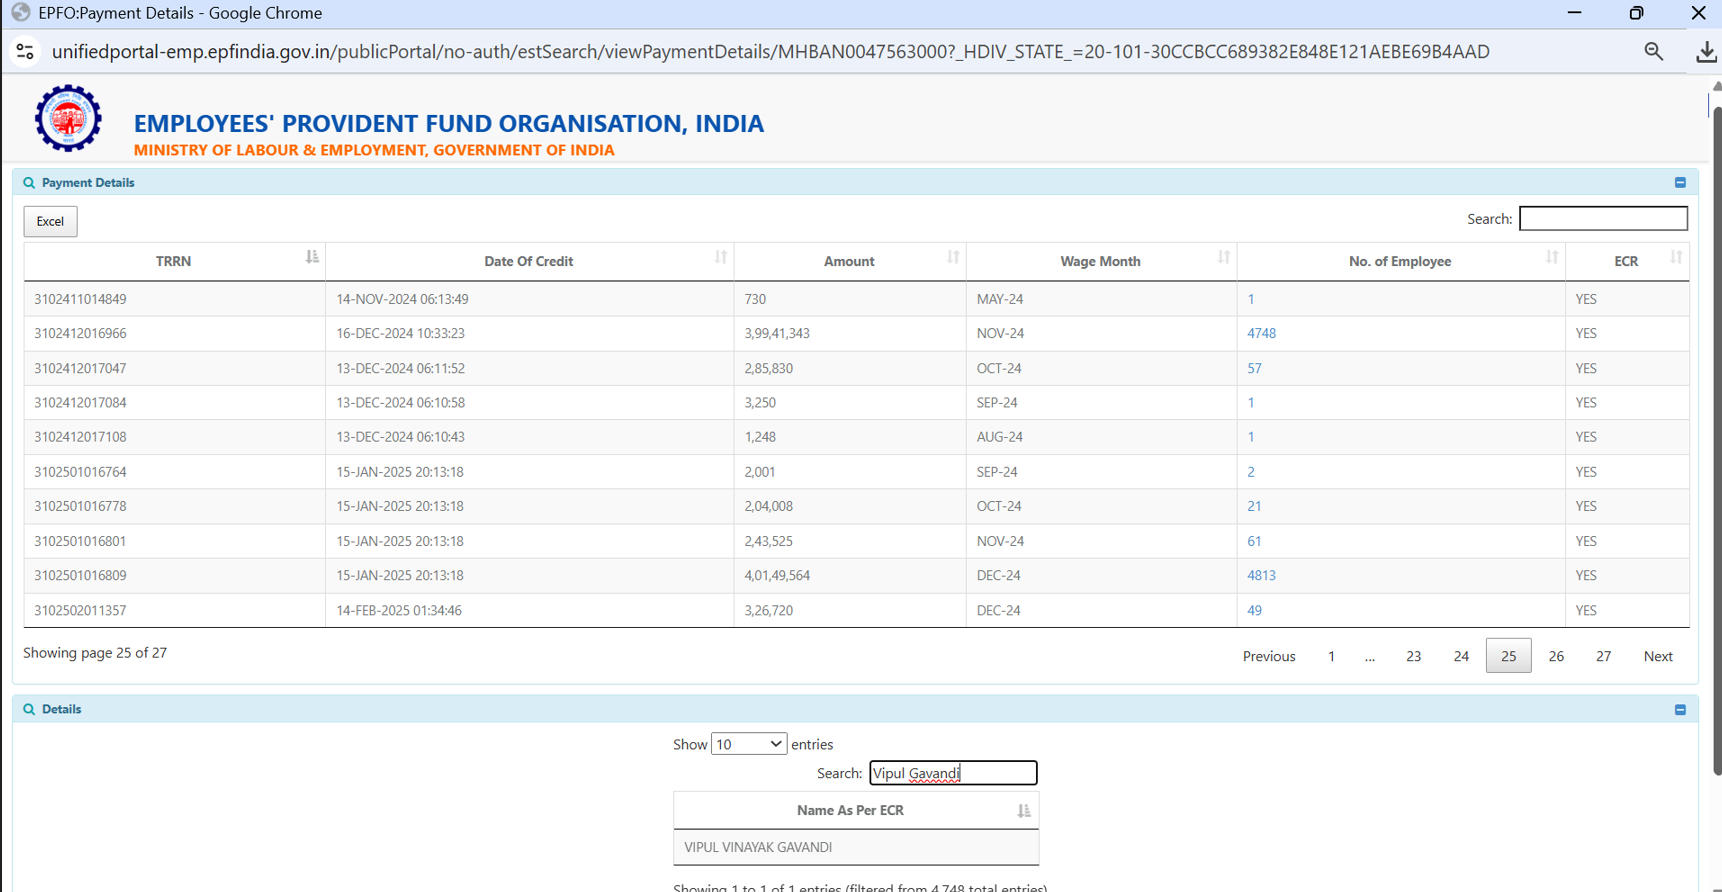Screen dimensions: 1722x892
Task: Sort table by Wage Month column
Action: point(1100,261)
